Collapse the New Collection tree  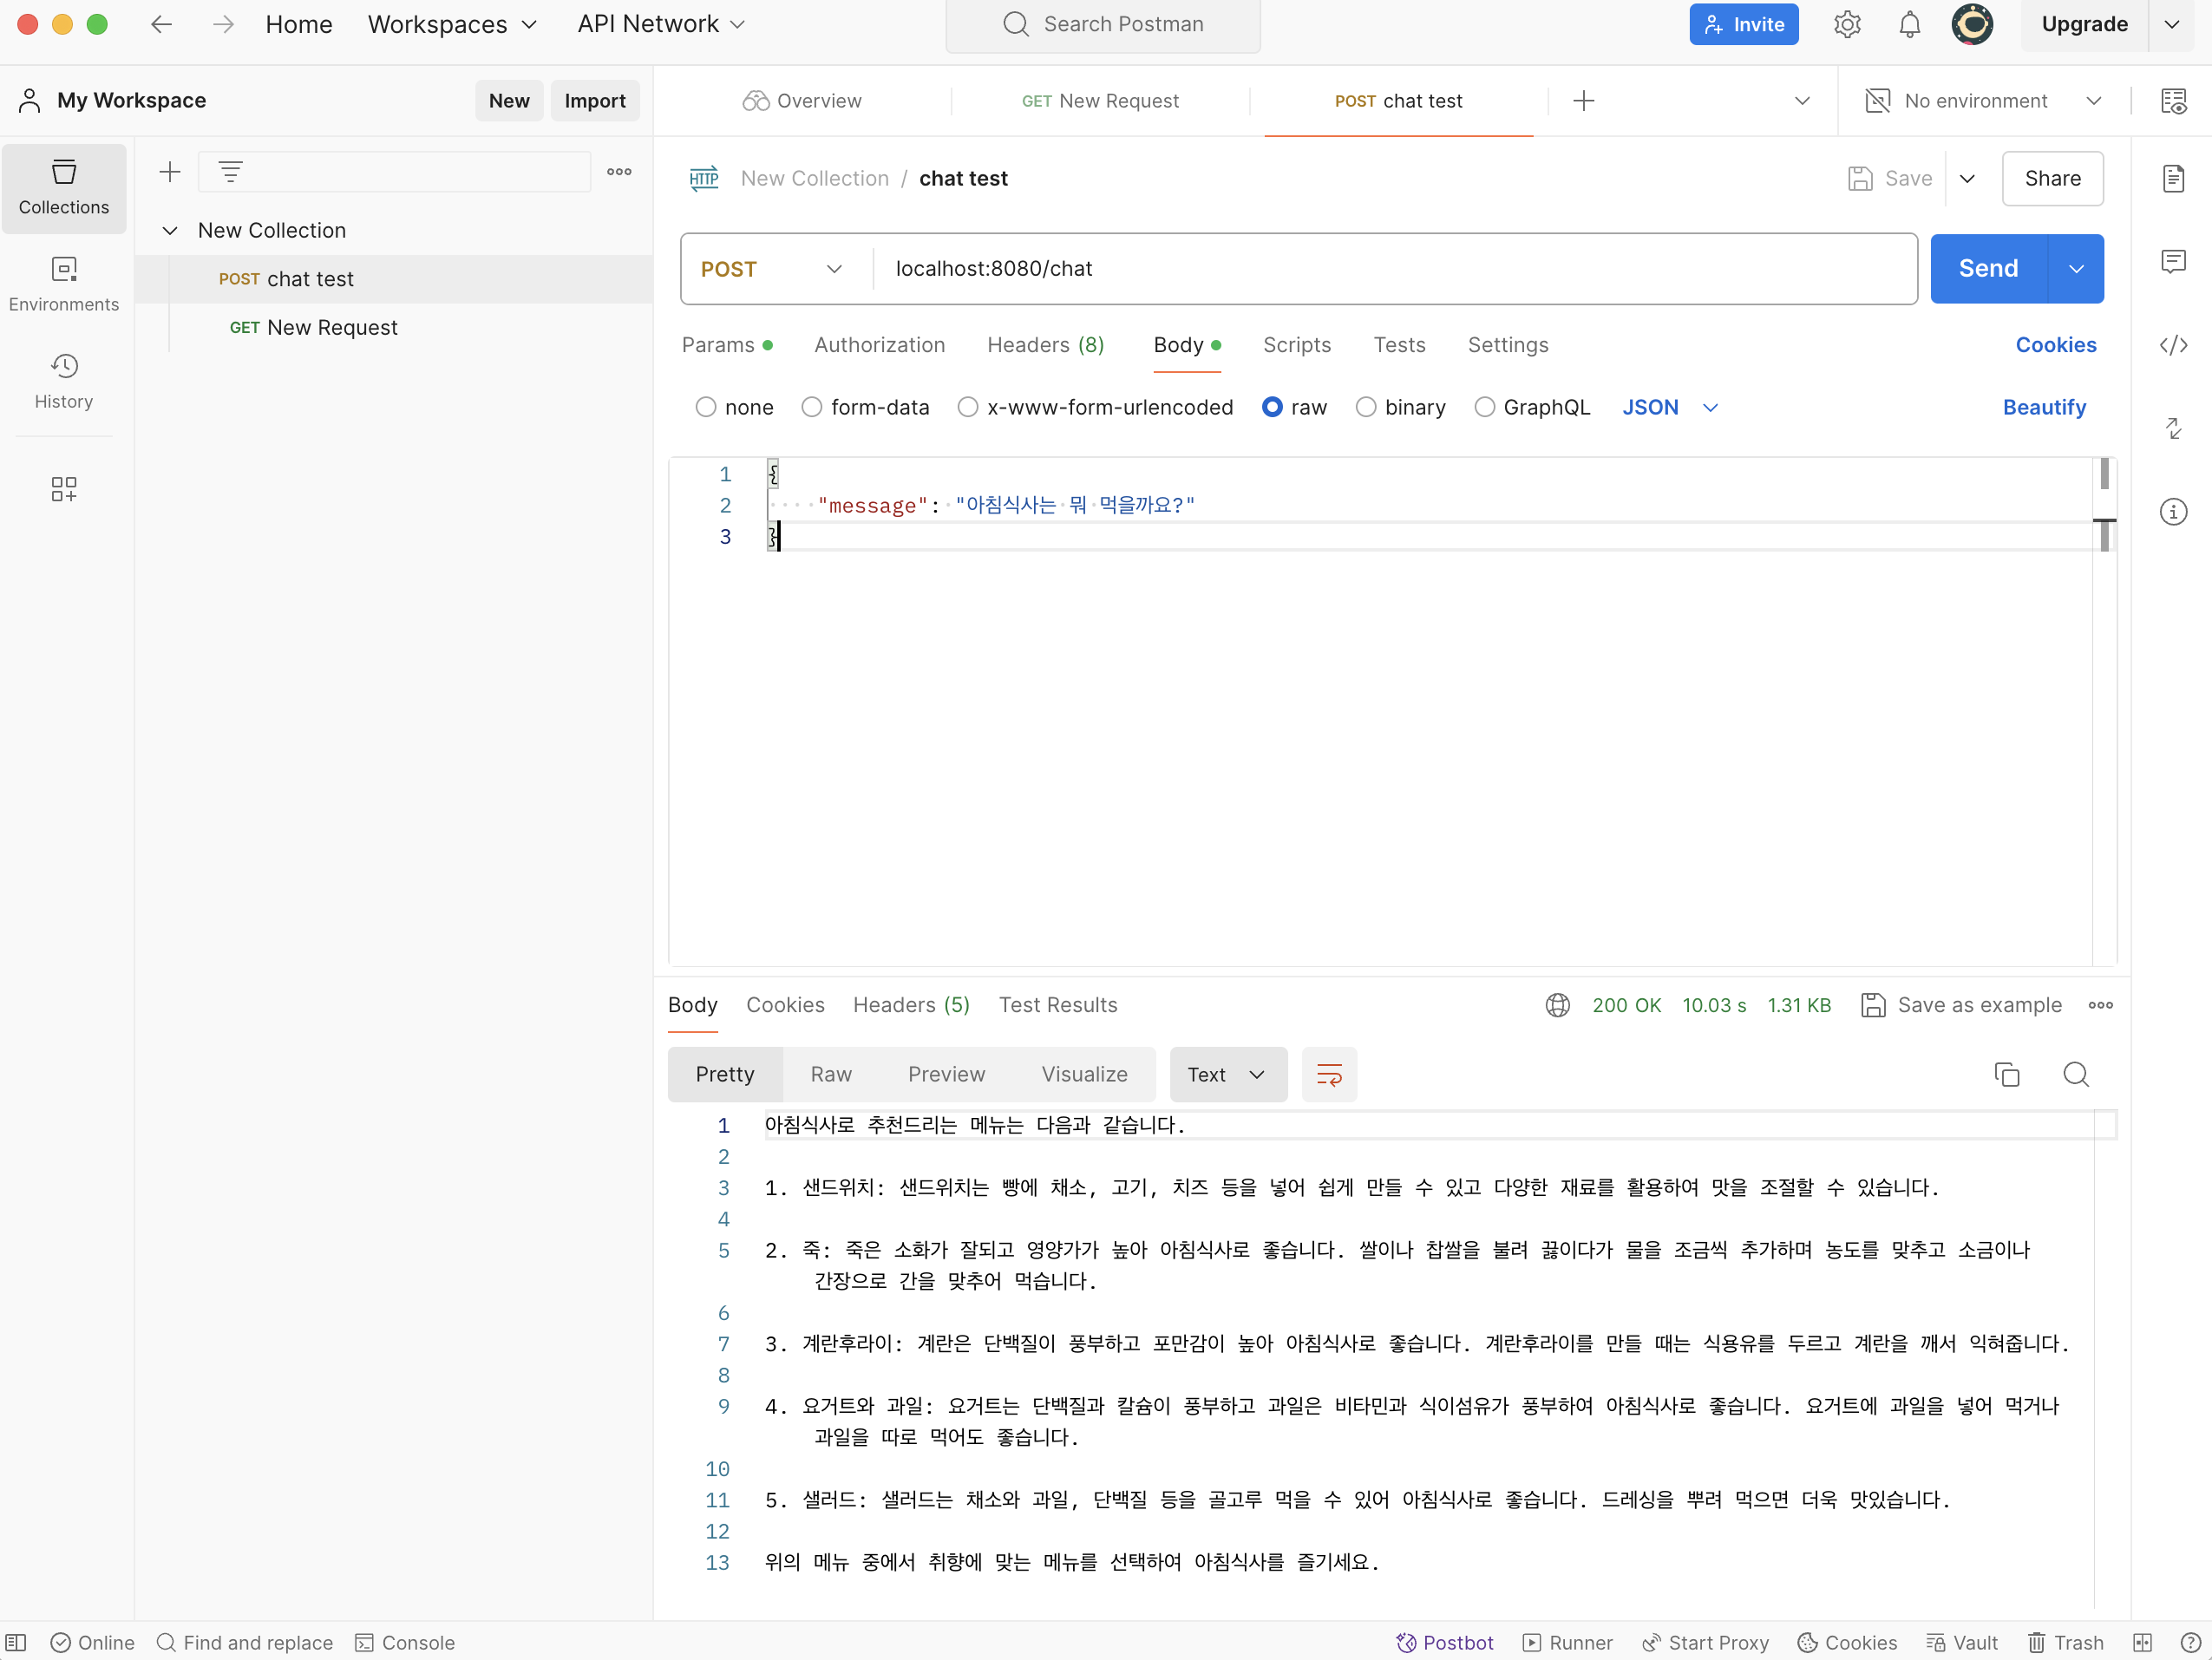click(x=170, y=230)
